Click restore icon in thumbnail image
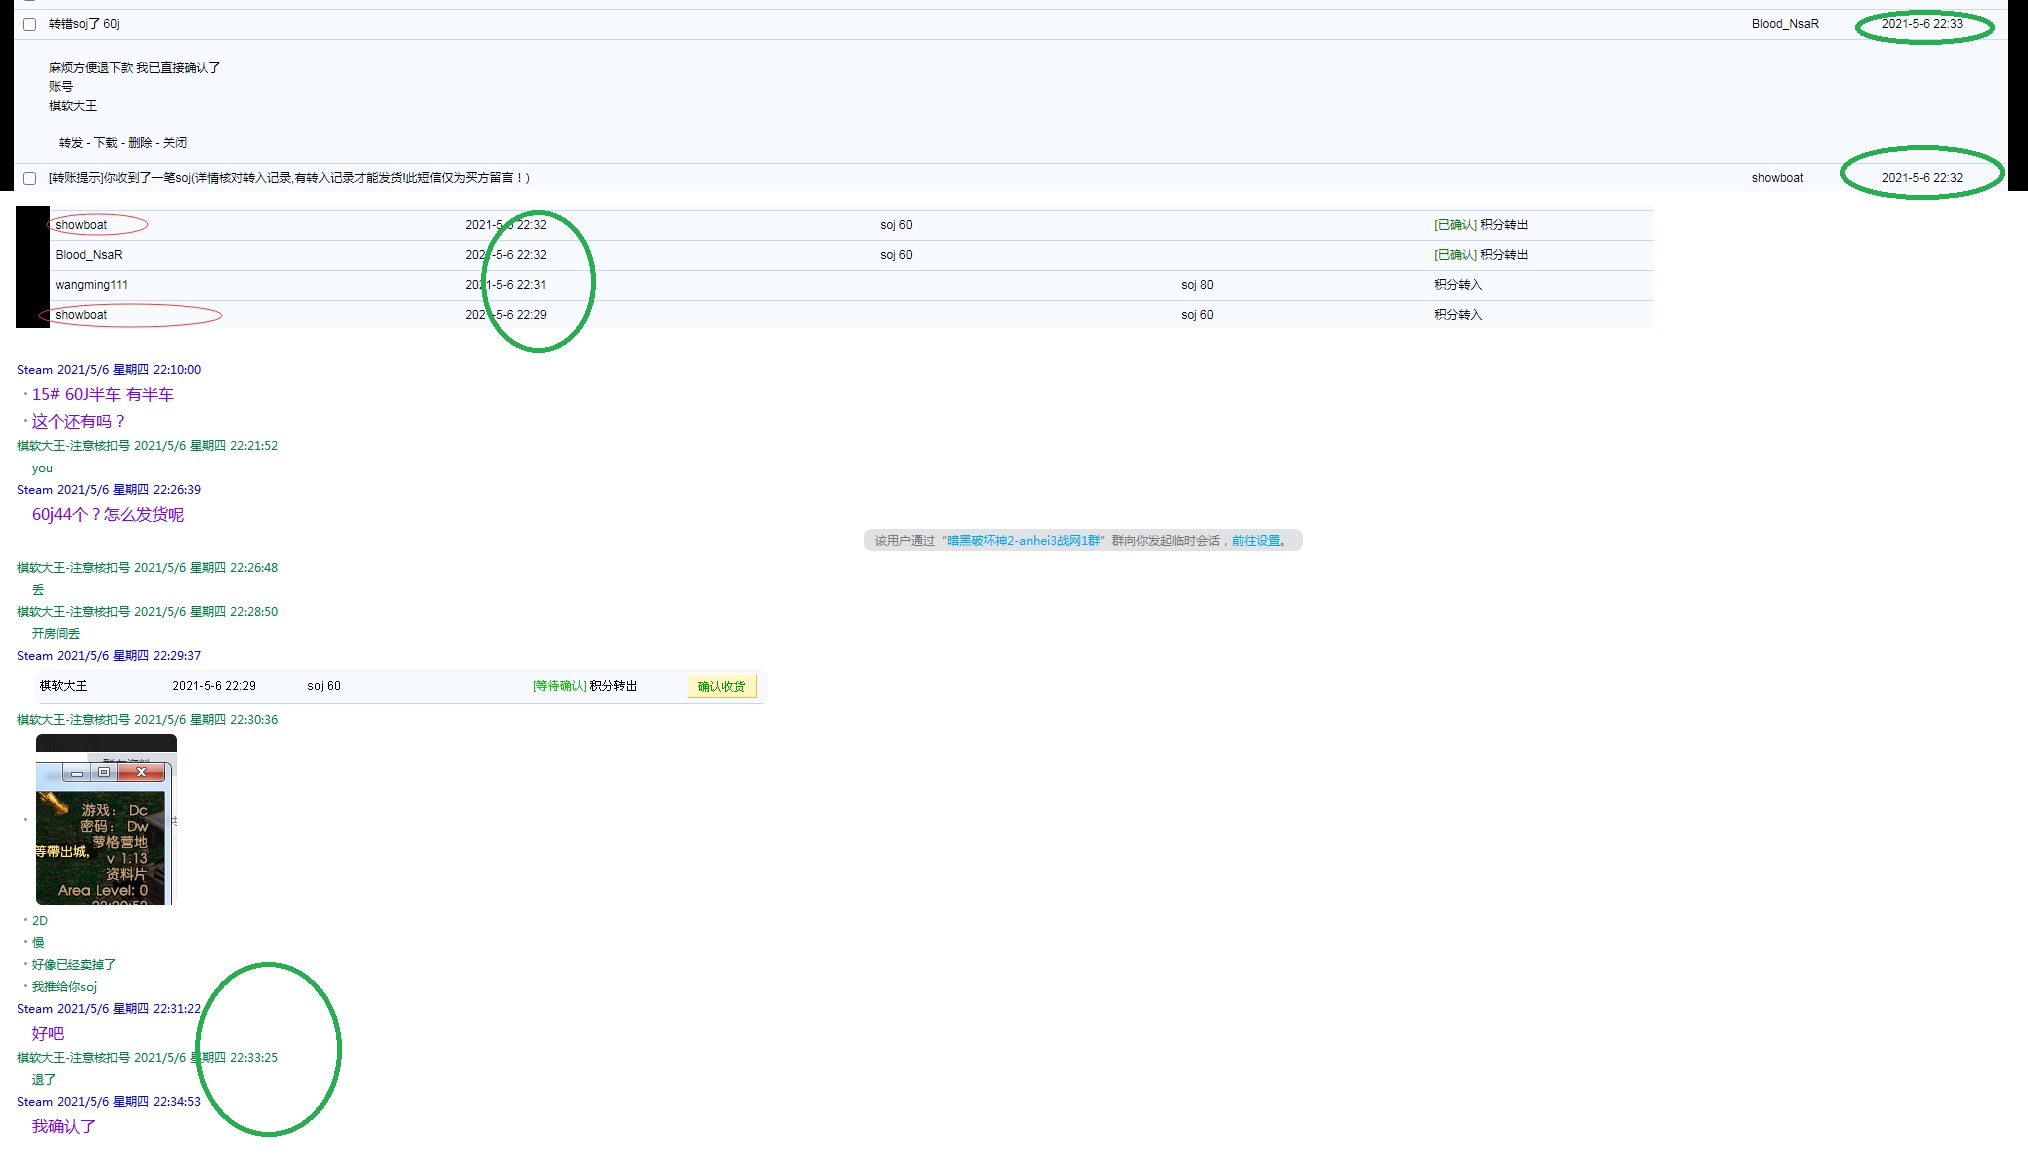The width and height of the screenshot is (2028, 1161). [x=104, y=772]
